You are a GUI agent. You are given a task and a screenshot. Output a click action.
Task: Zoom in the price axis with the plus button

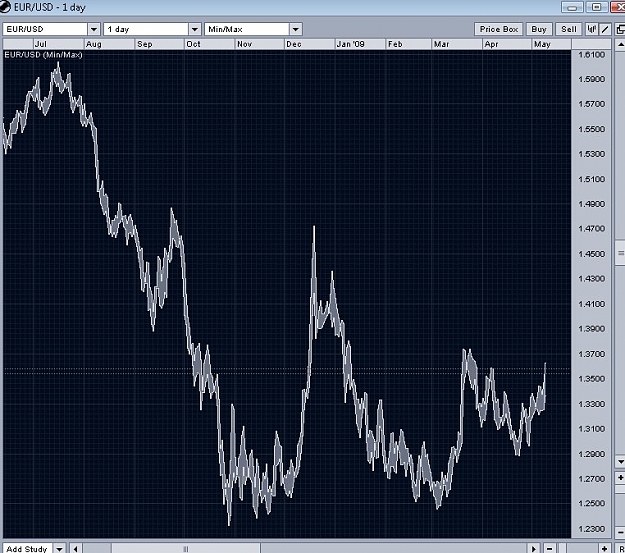[x=620, y=477]
